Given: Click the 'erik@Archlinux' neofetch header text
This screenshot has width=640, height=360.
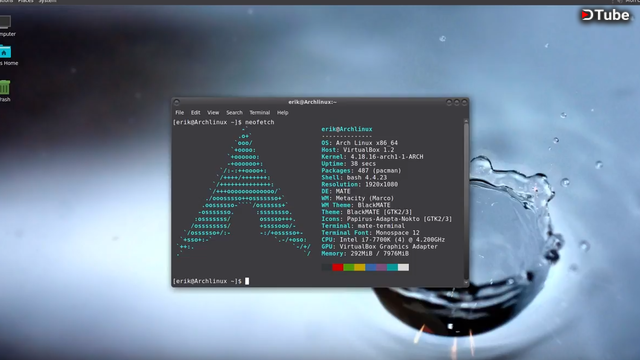Looking at the screenshot, I should pos(347,129).
